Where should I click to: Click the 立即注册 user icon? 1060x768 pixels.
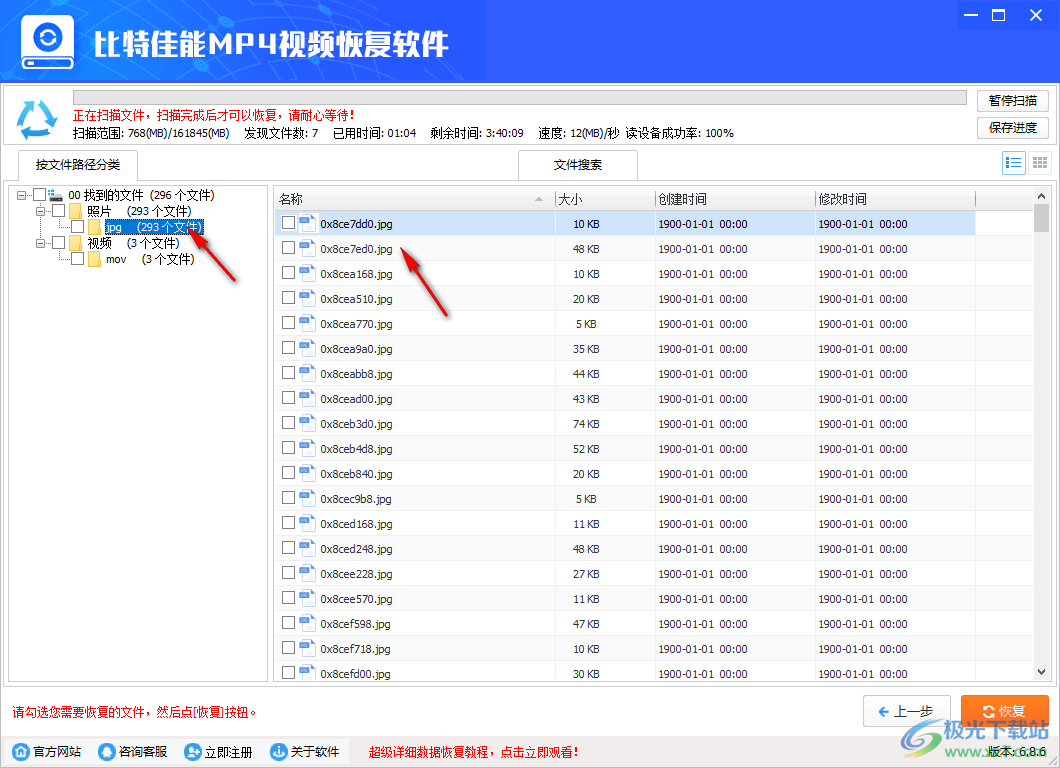(x=193, y=751)
